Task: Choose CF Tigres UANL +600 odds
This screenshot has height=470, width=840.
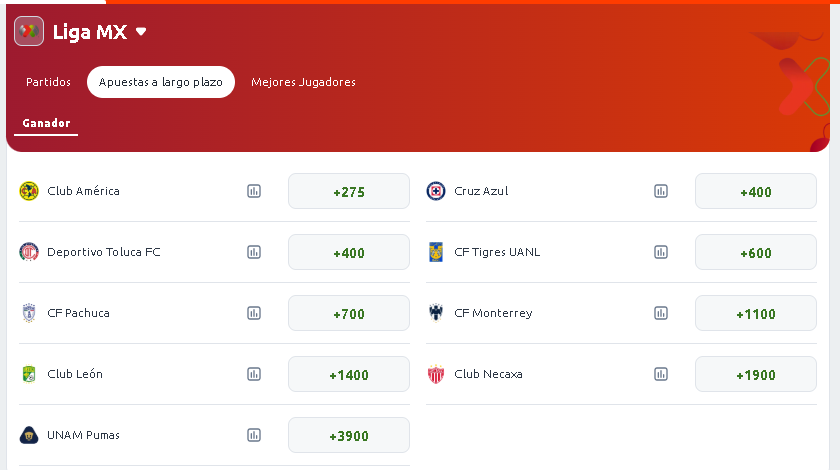Action: pos(756,252)
